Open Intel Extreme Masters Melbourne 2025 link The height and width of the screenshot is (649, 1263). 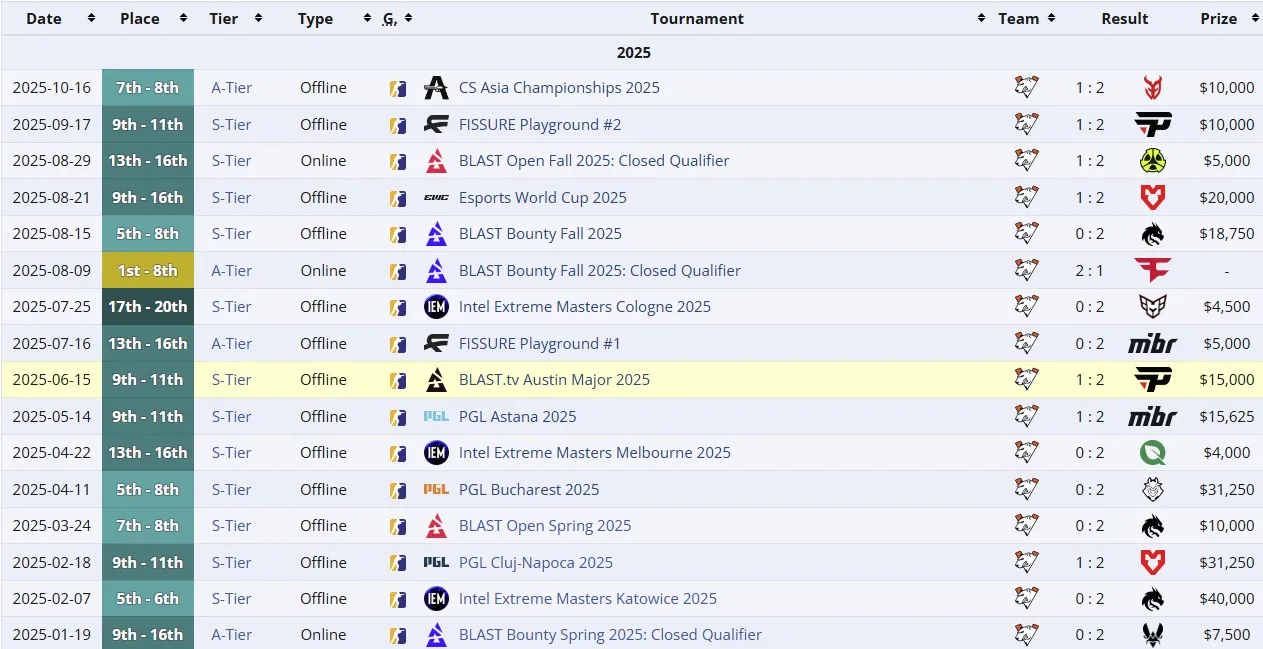click(x=595, y=453)
